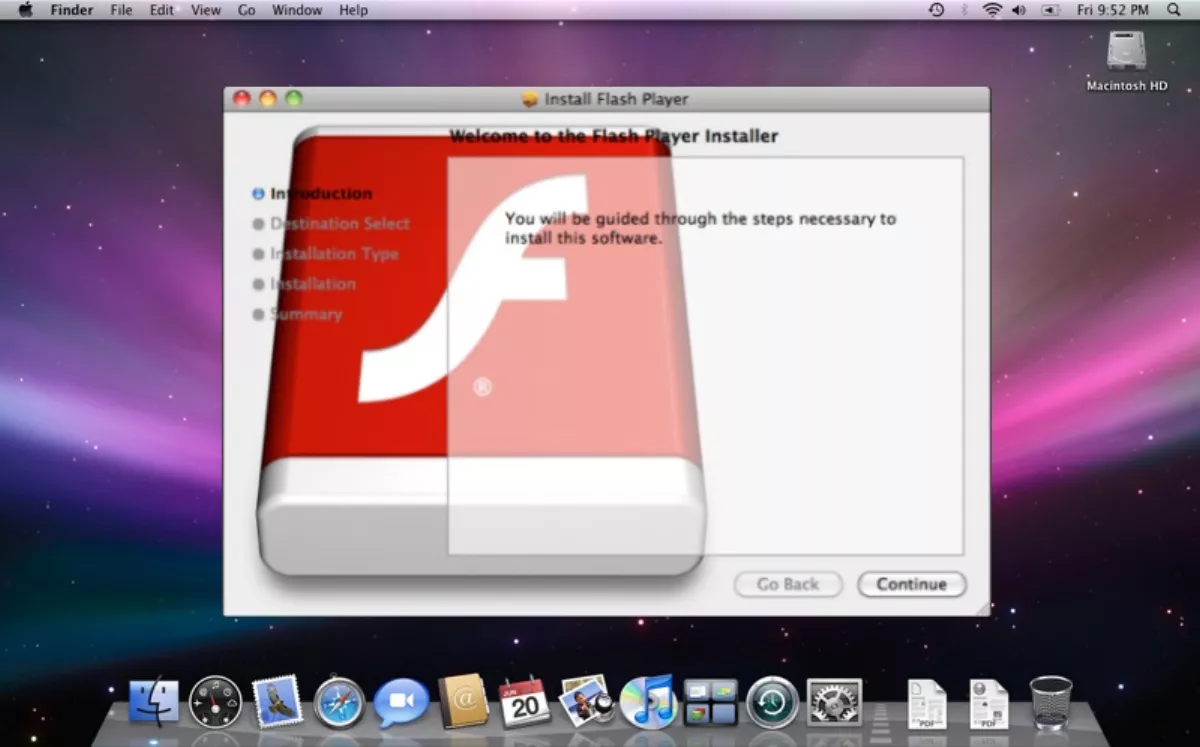1200x747 pixels.
Task: Open iTunes from the Dock
Action: [x=648, y=702]
